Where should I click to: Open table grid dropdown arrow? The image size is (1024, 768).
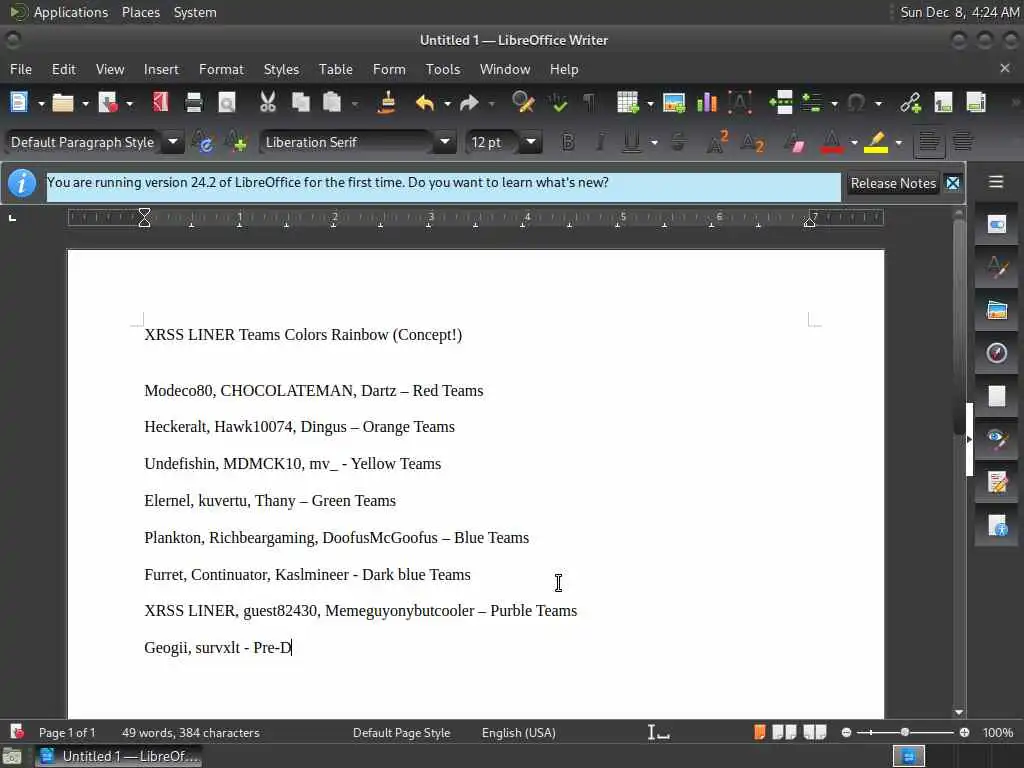(650, 103)
